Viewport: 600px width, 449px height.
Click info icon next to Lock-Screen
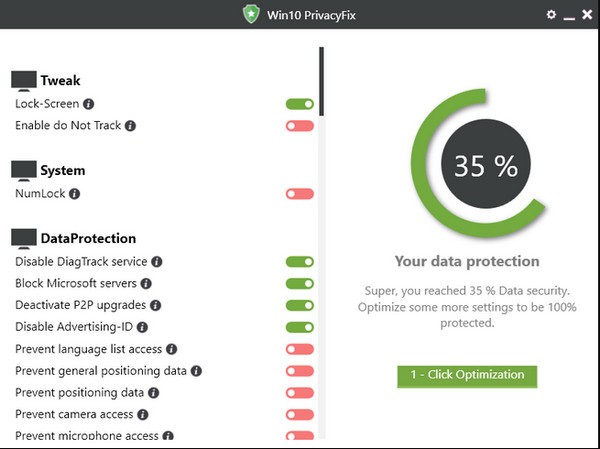(x=89, y=104)
